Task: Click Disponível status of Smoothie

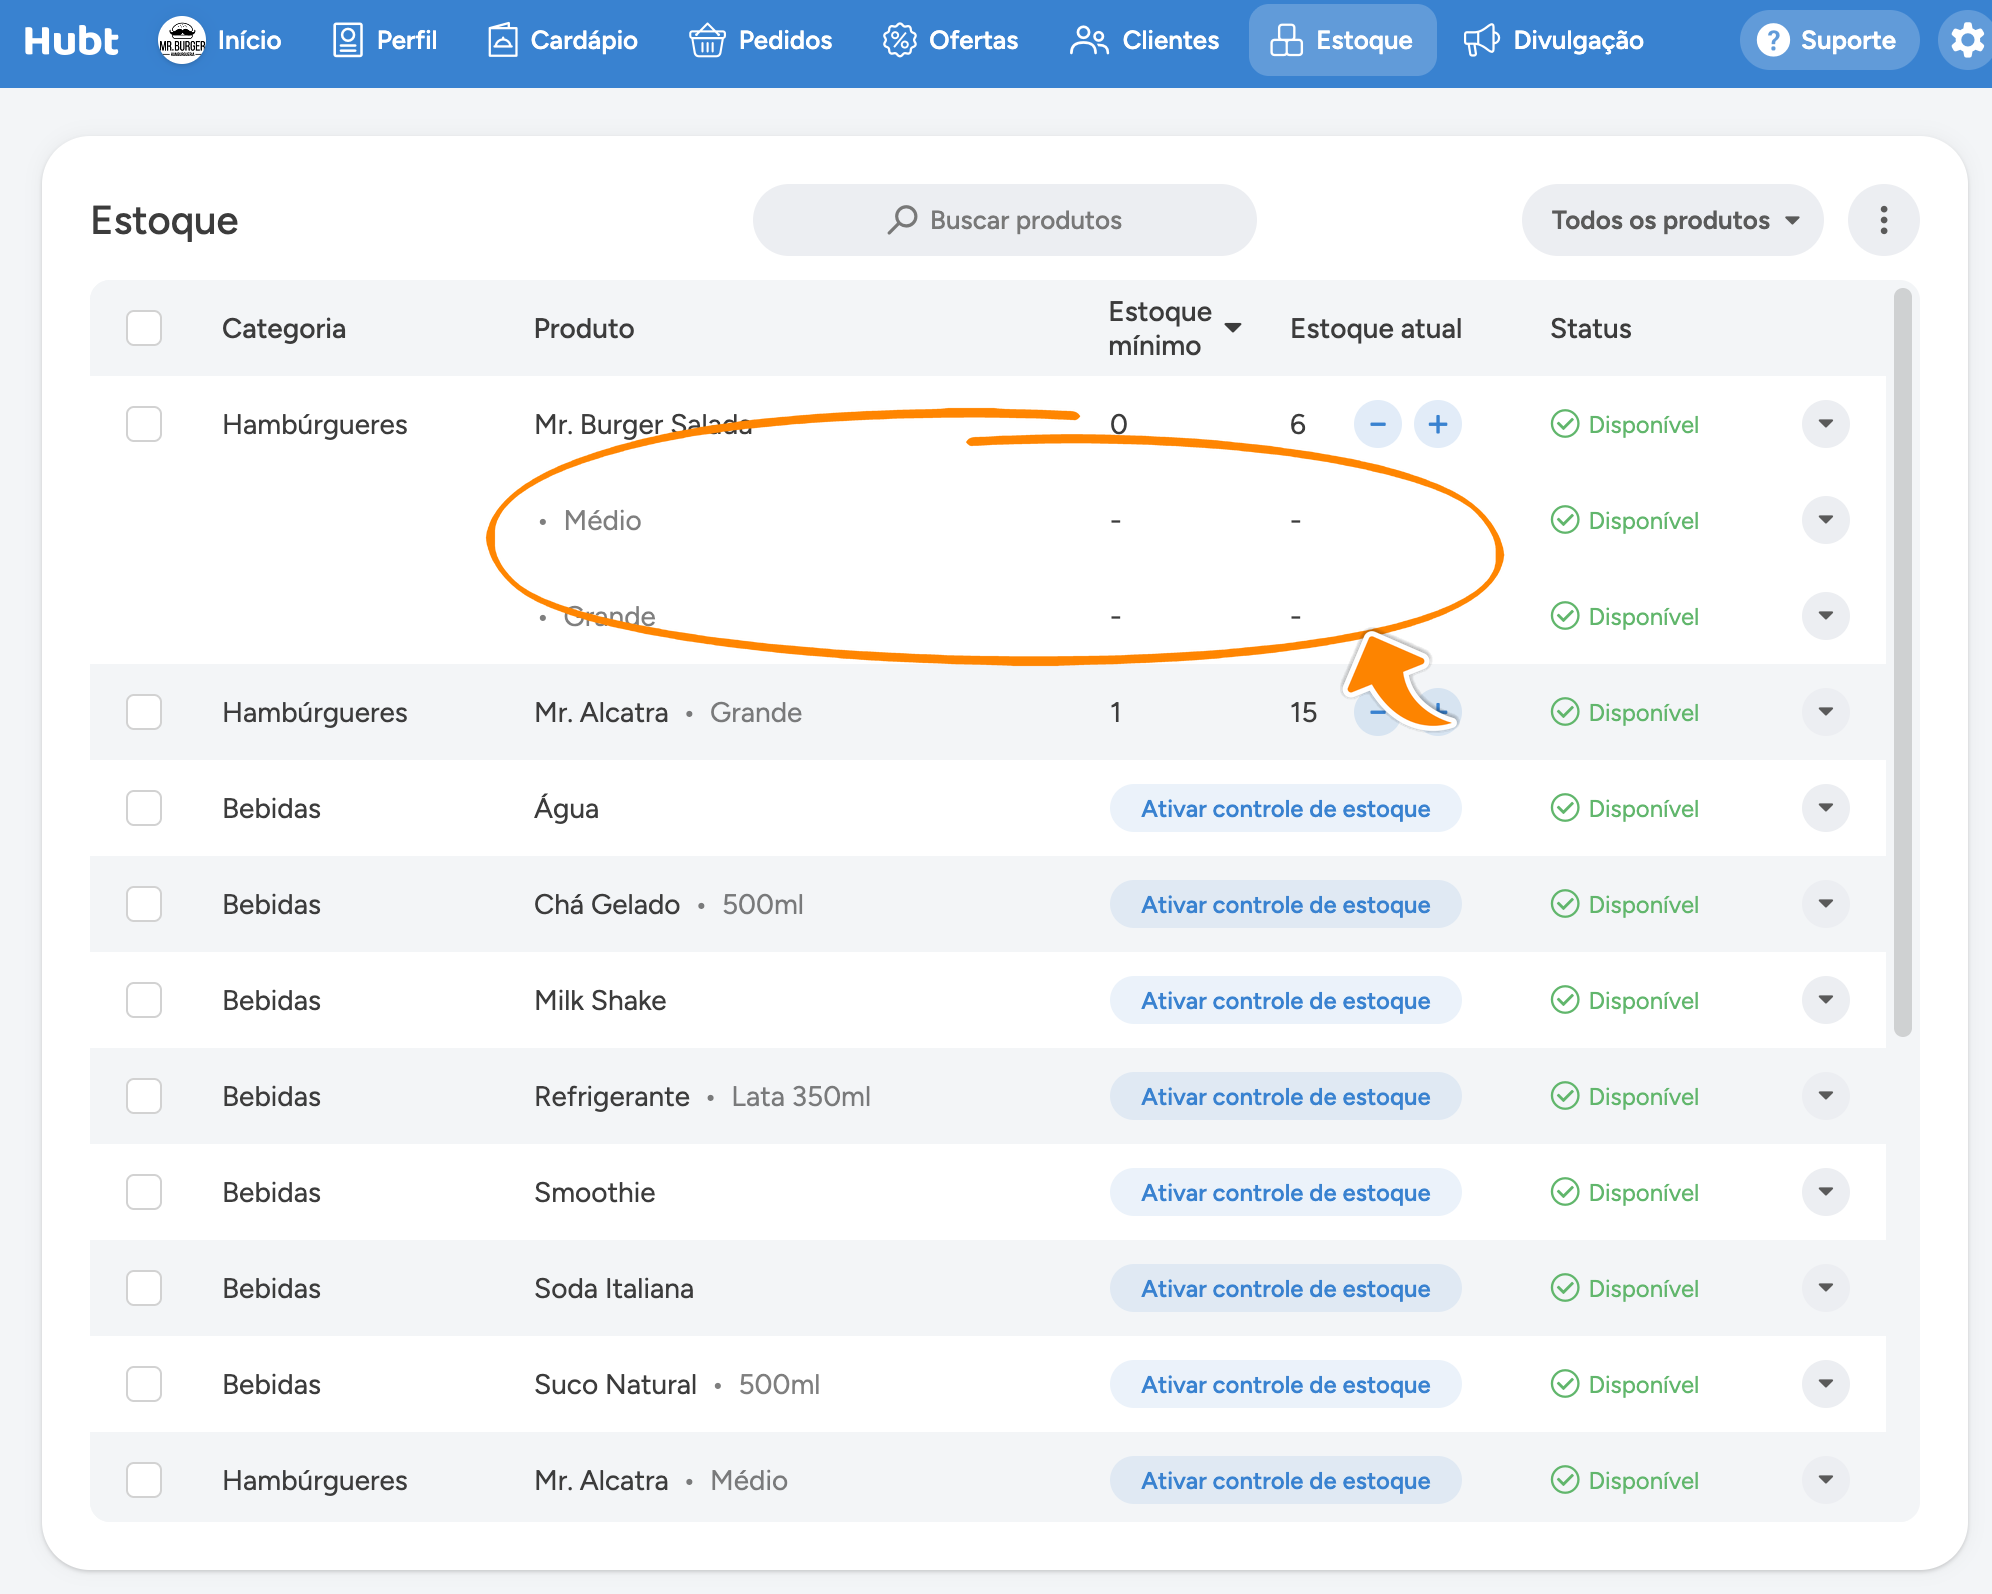Action: coord(1624,1192)
